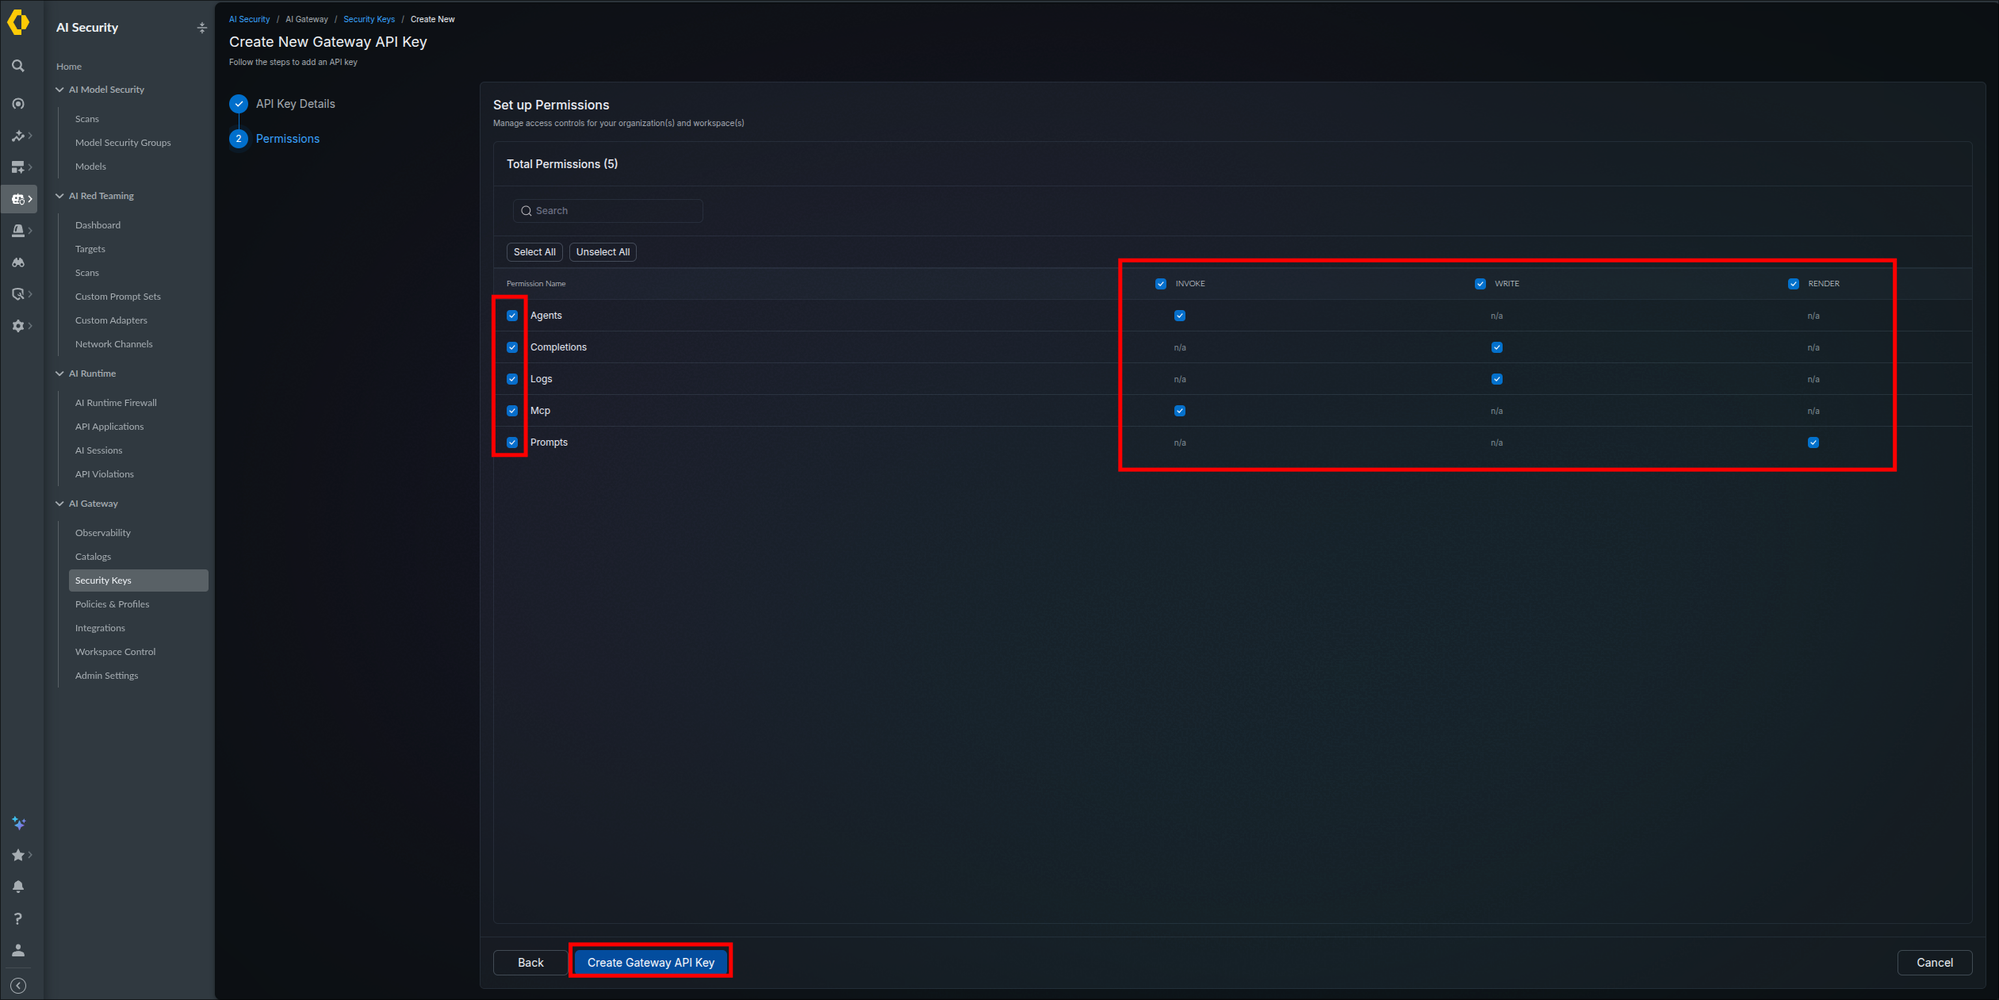Open Policies & Profiles
The width and height of the screenshot is (1999, 1000).
pos(112,605)
